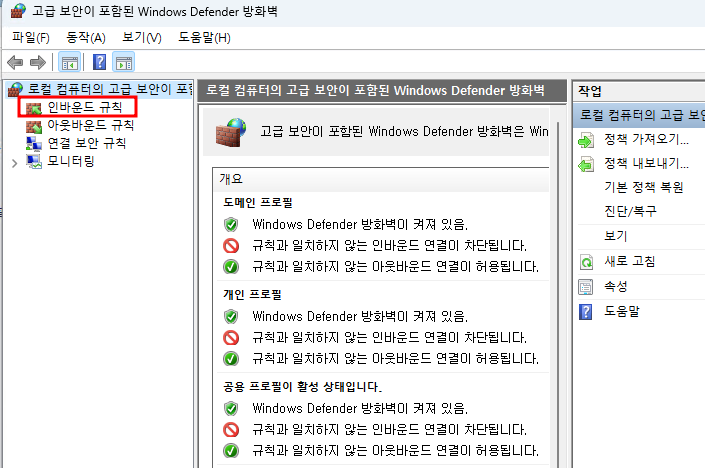Image resolution: width=705 pixels, height=468 pixels.
Task: Toggle the show/hide console tree icon
Action: (70, 62)
